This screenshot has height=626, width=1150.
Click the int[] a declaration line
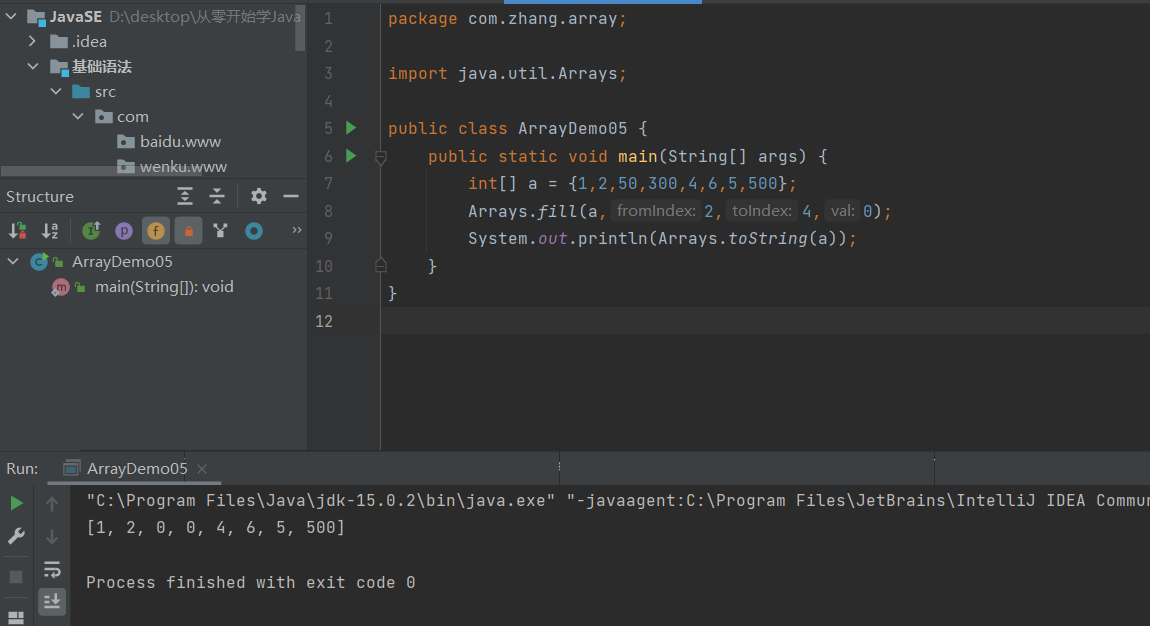point(632,183)
